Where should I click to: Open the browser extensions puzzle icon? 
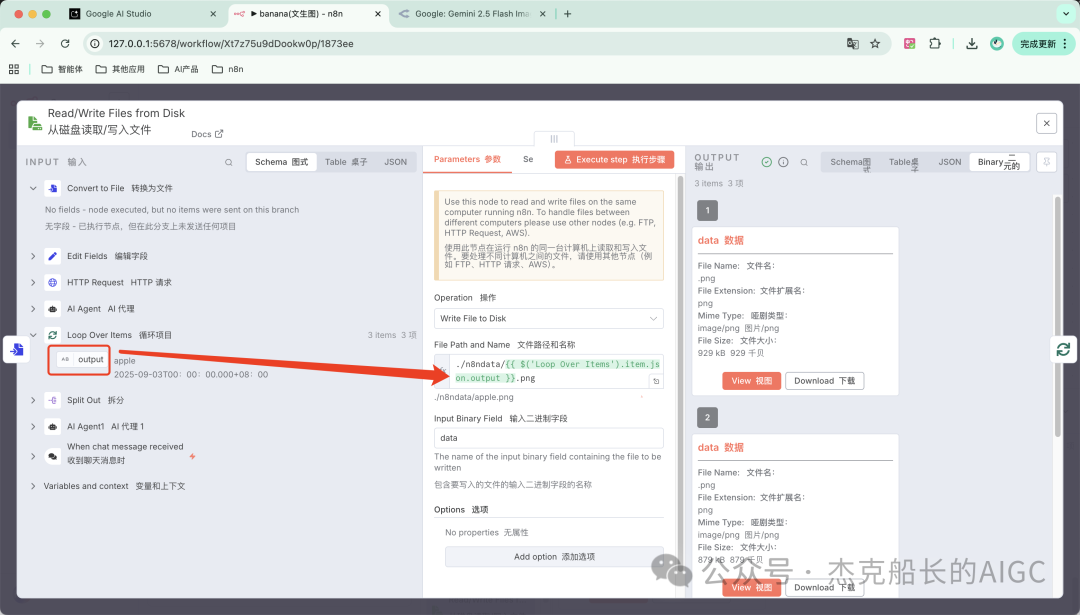pyautogui.click(x=935, y=43)
